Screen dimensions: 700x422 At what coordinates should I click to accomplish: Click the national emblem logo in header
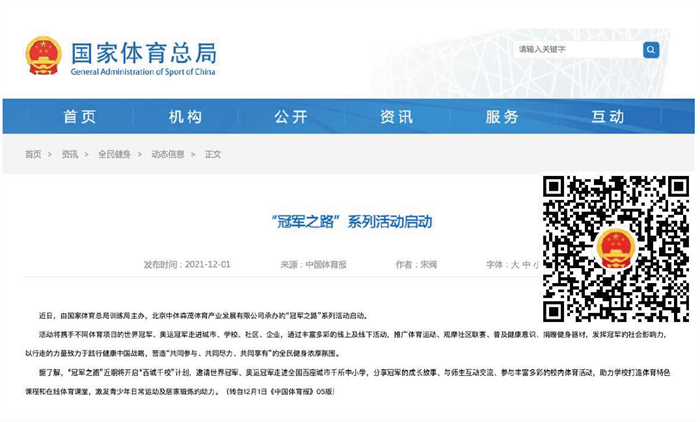43,55
